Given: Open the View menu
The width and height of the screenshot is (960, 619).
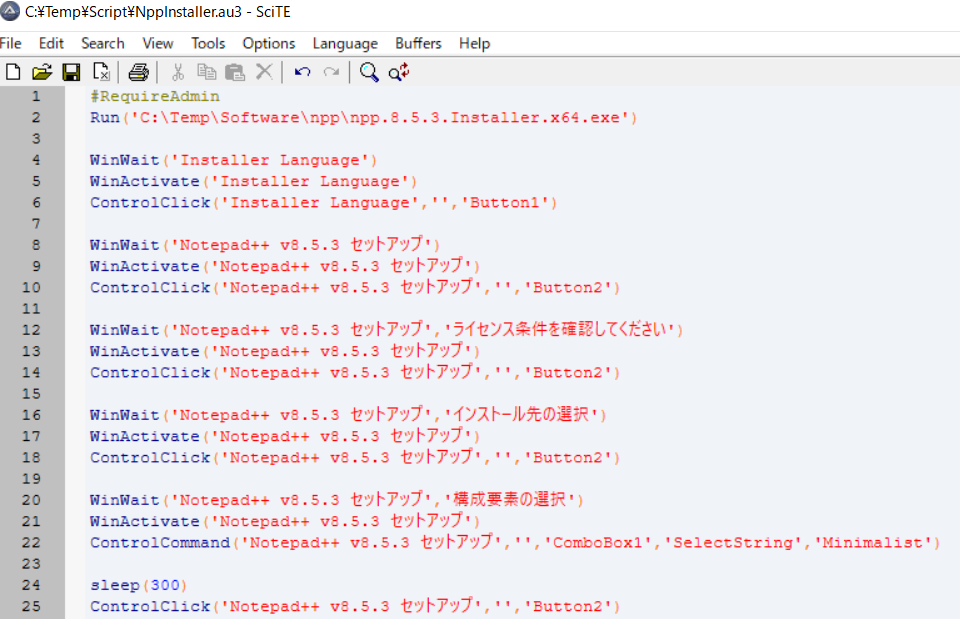Looking at the screenshot, I should click(x=158, y=43).
